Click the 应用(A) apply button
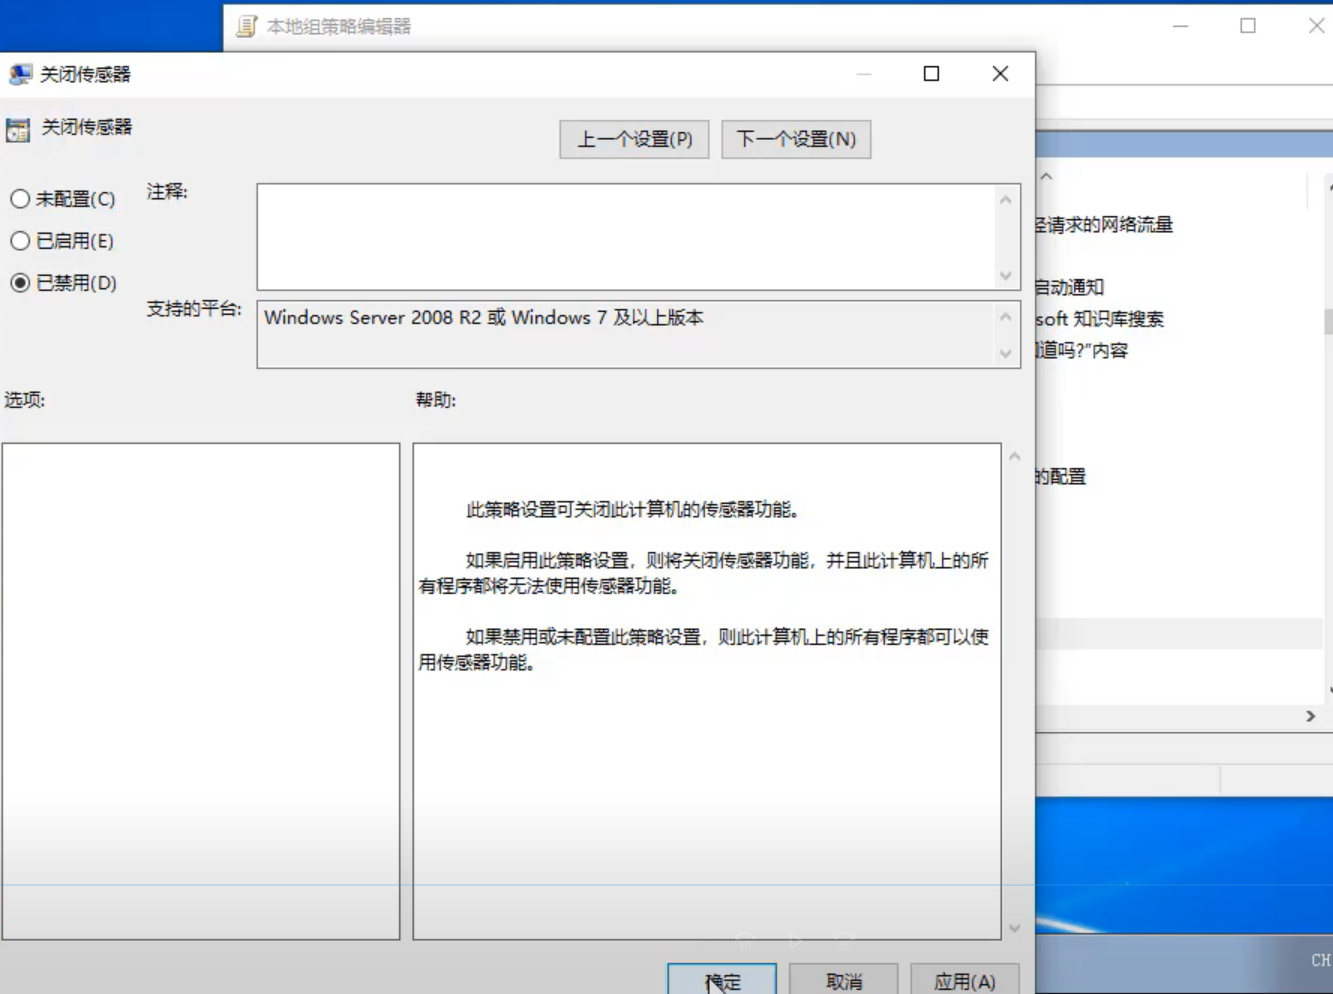 [x=963, y=979]
